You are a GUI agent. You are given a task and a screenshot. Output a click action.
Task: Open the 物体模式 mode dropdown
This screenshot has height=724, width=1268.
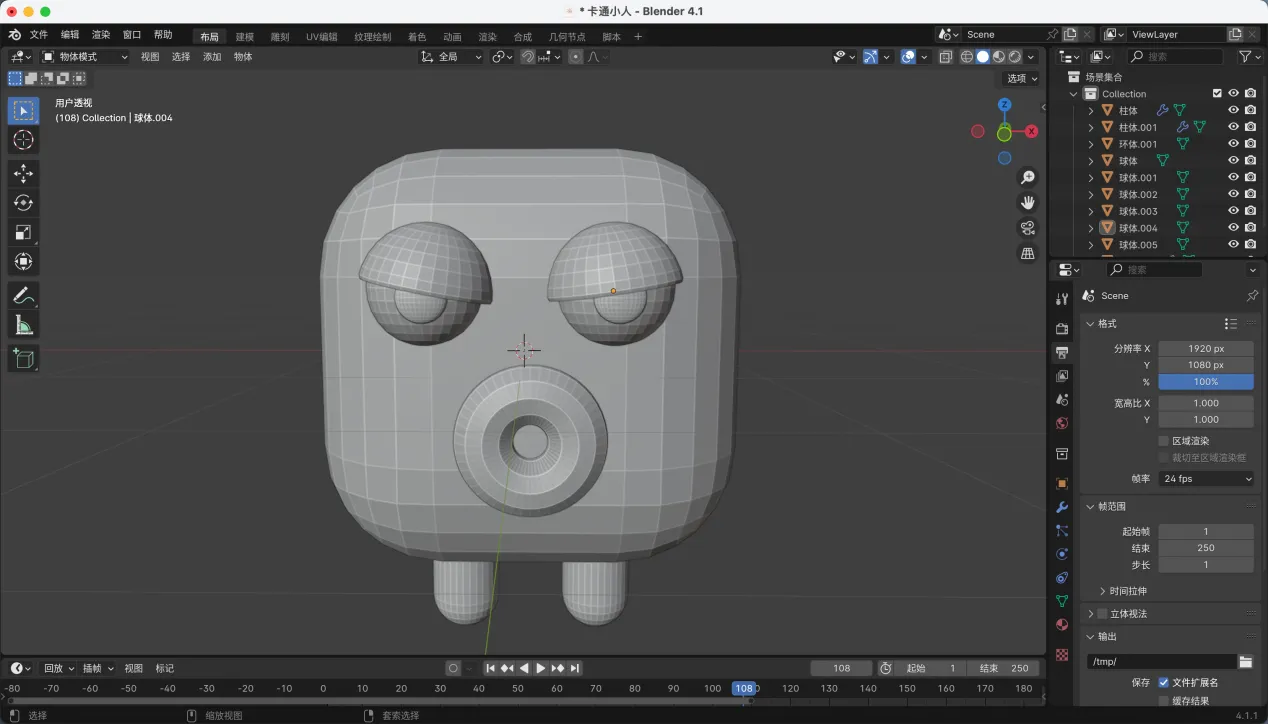point(85,57)
